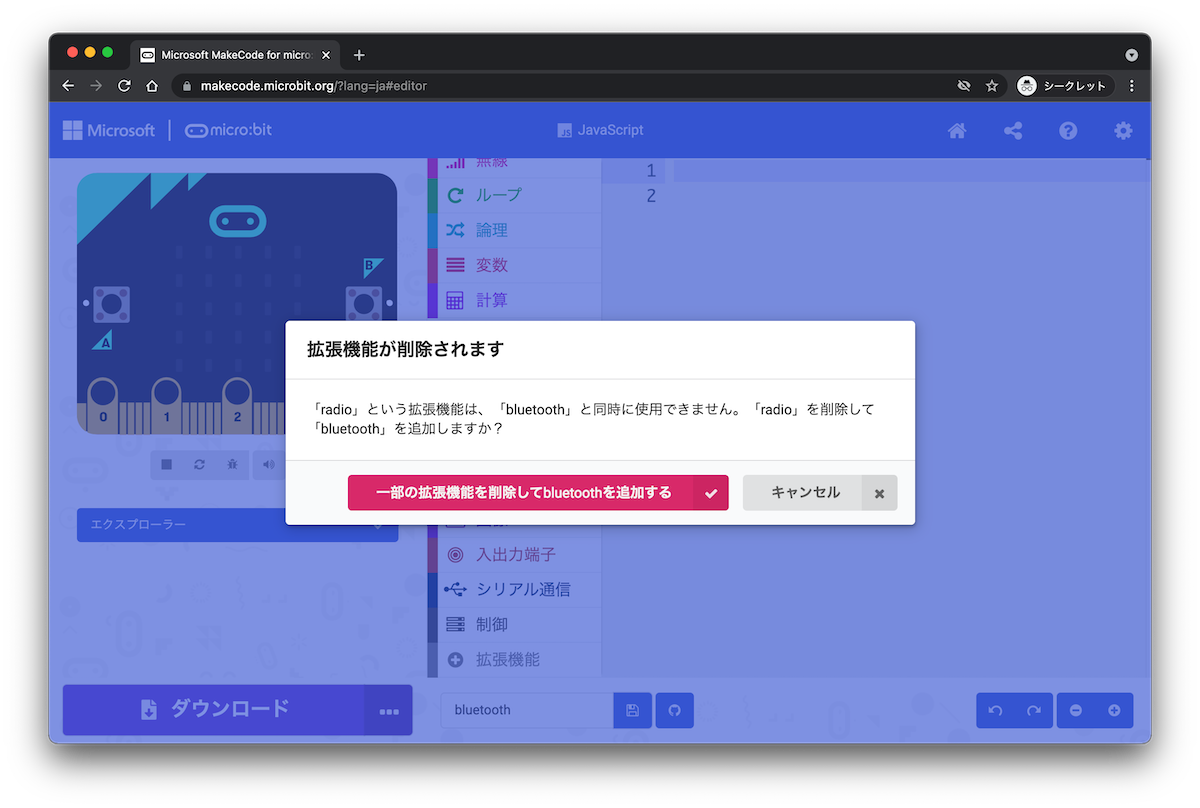
Task: Open the settings gear menu
Action: coord(1124,130)
